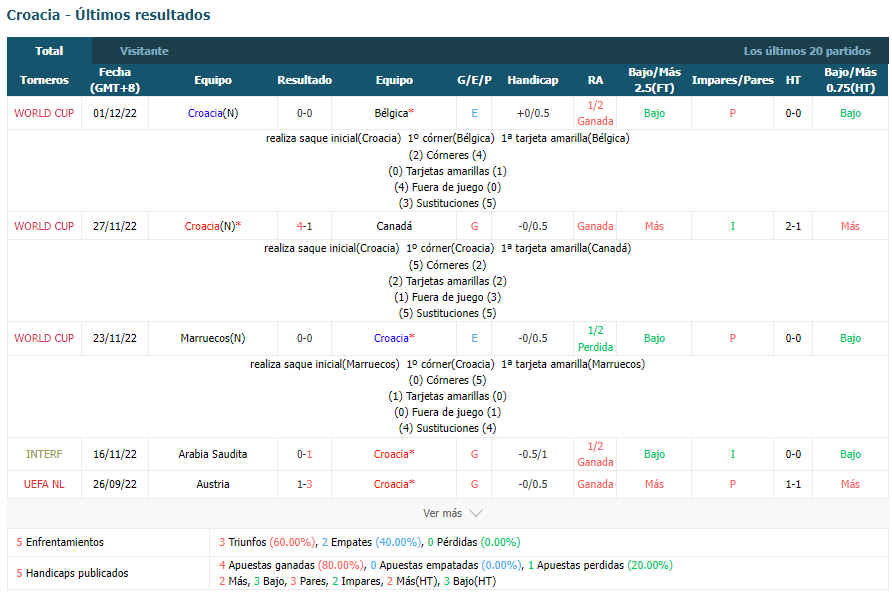This screenshot has height=593, width=892.
Task: Click Los últimos 20 partidos label
Action: [x=807, y=51]
